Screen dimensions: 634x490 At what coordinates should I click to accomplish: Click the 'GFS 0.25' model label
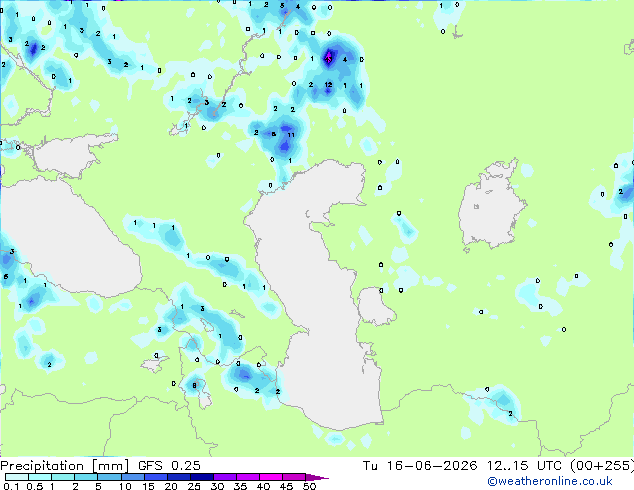(169, 466)
